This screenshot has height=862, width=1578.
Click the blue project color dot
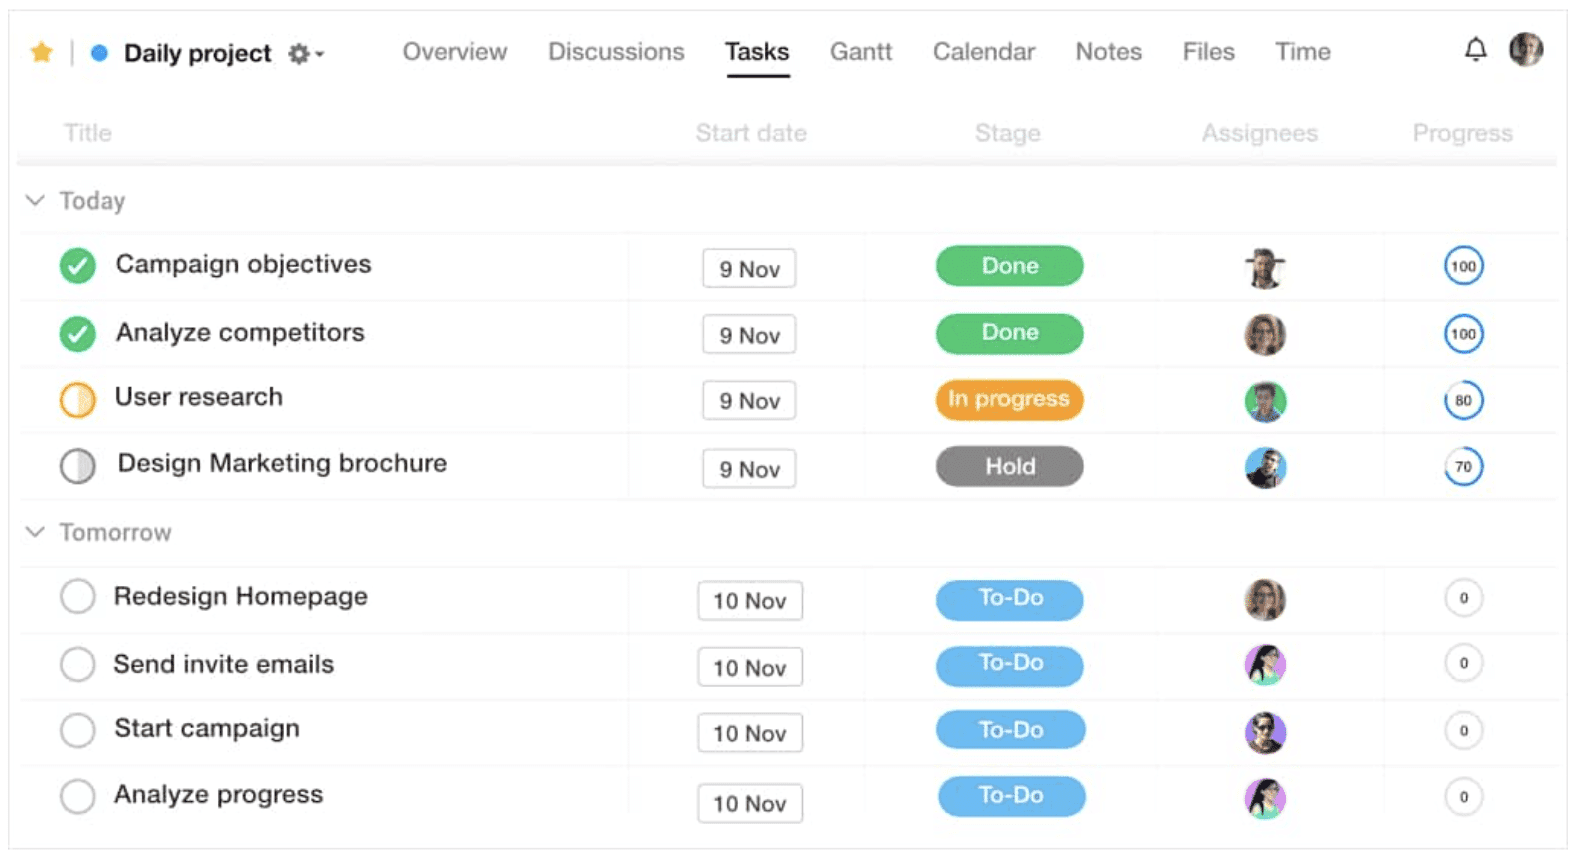click(99, 53)
